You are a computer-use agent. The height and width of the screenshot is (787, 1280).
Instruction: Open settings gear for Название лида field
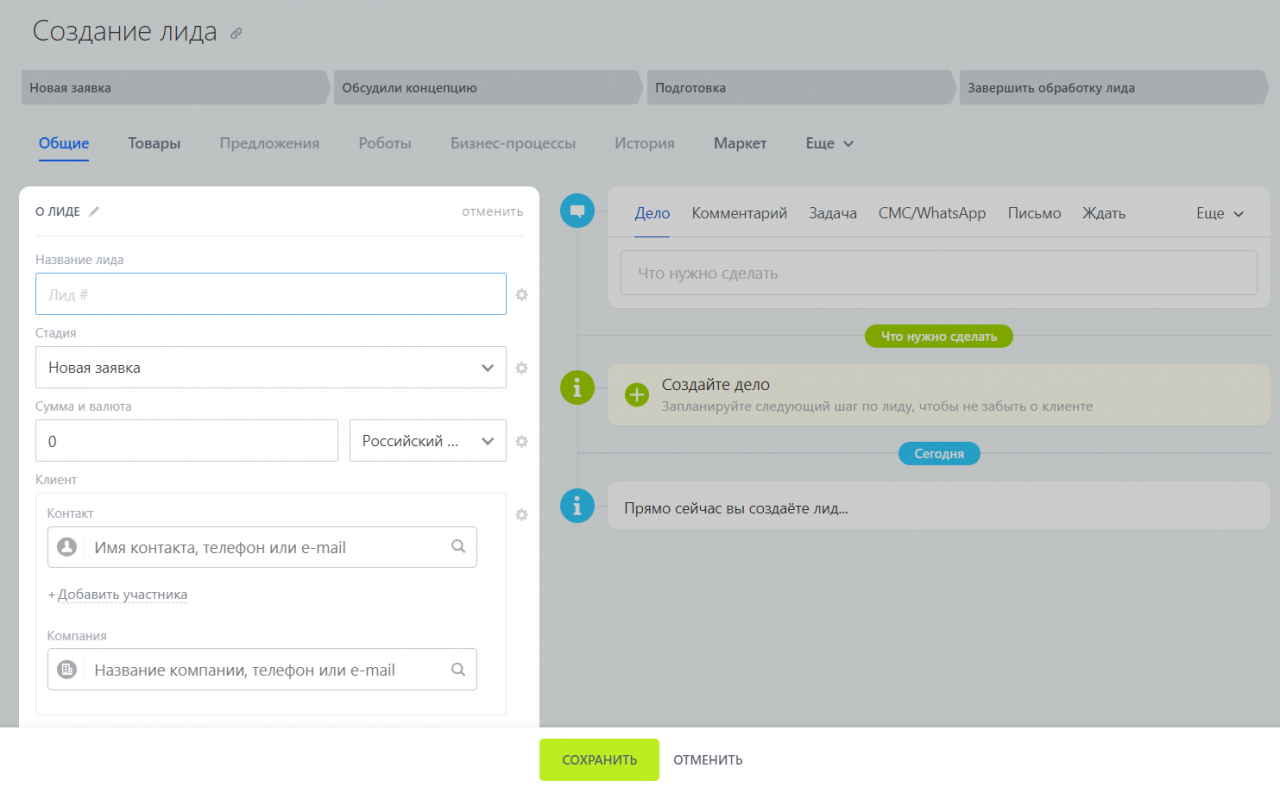[x=521, y=295]
